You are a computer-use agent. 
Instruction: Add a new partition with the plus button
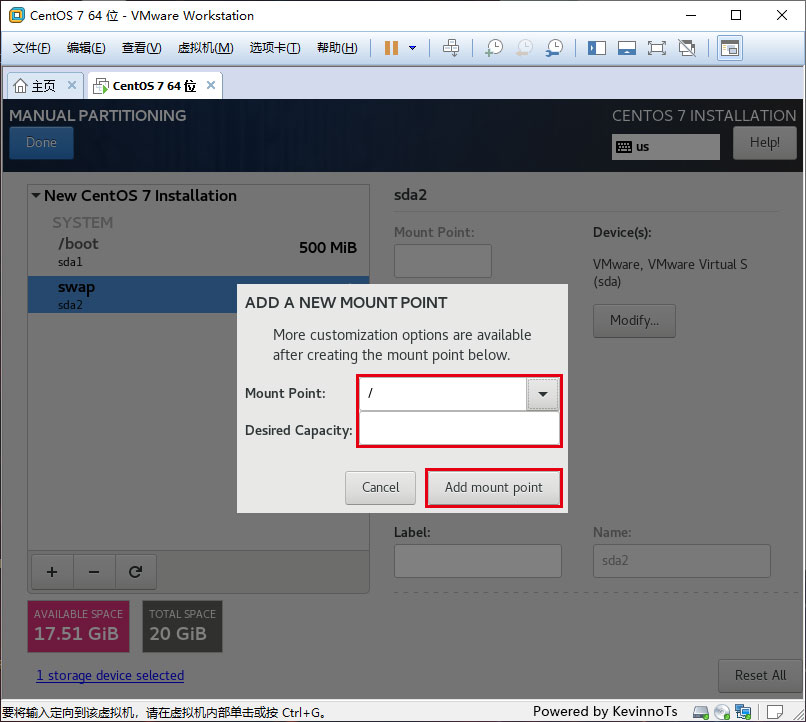[52, 571]
